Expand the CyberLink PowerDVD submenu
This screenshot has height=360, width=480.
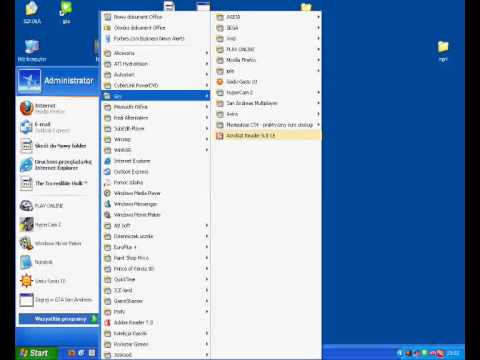156,86
